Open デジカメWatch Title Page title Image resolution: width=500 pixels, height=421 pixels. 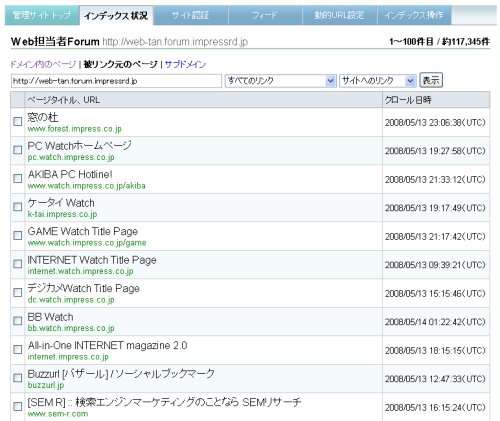point(84,288)
